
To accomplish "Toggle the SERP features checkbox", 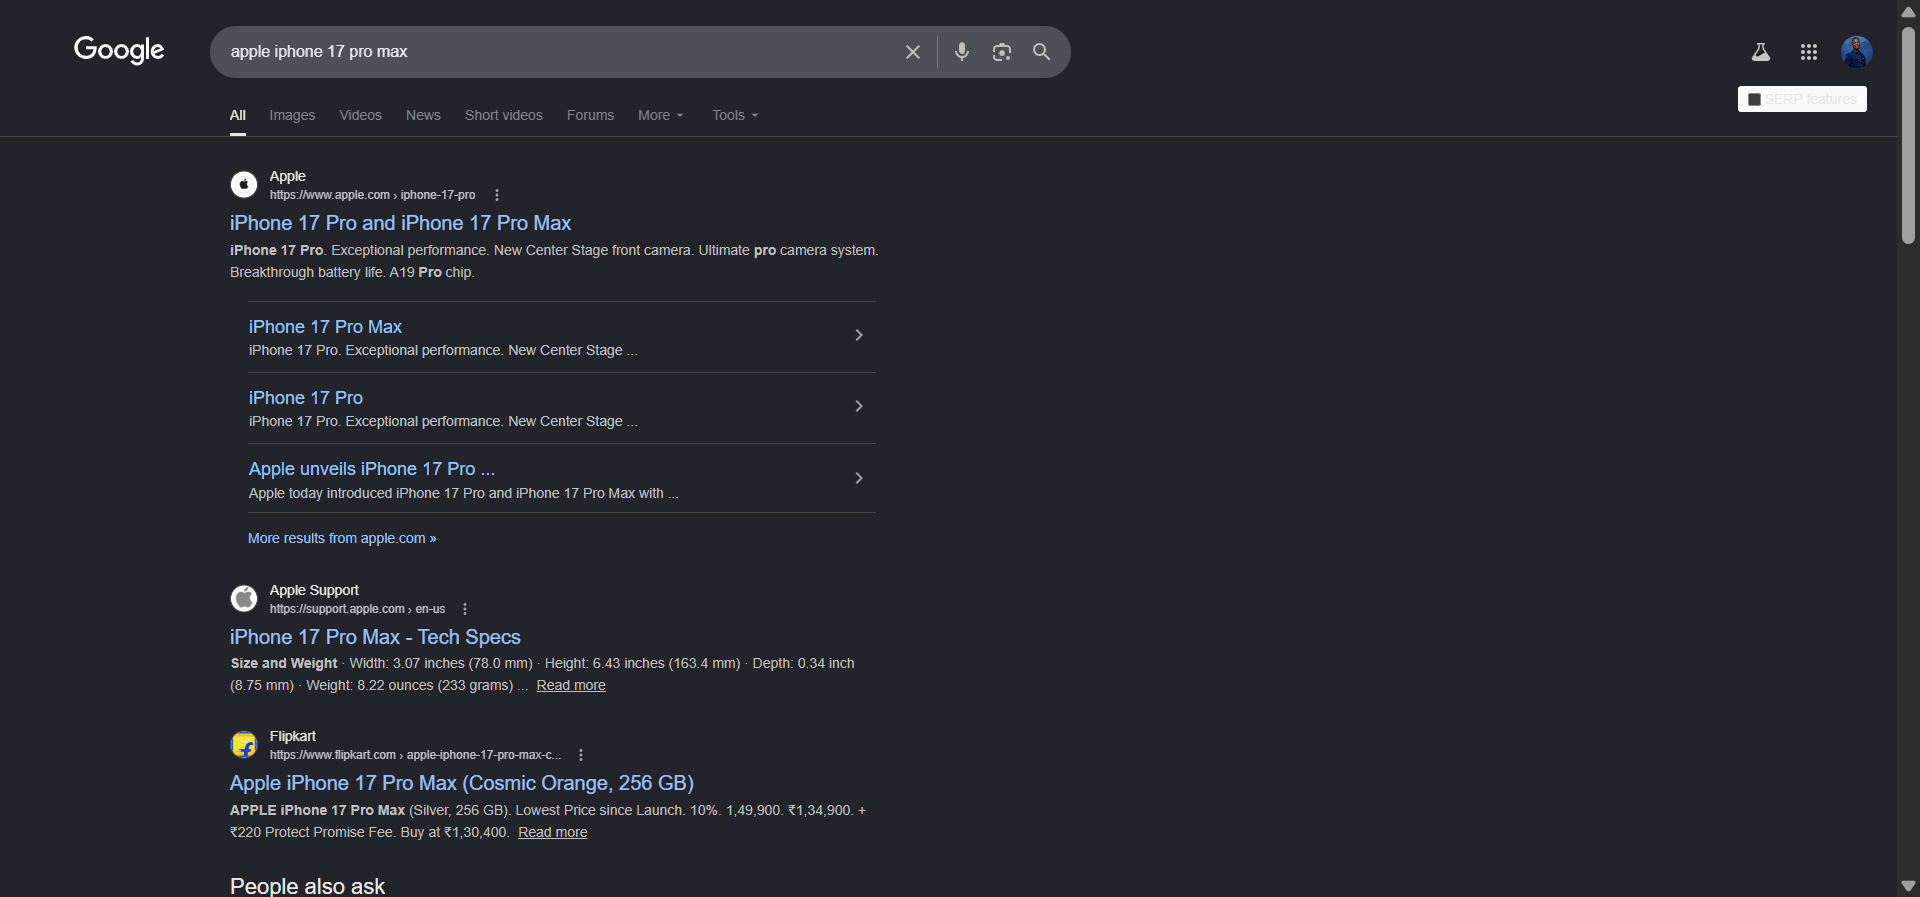I will click(x=1754, y=100).
